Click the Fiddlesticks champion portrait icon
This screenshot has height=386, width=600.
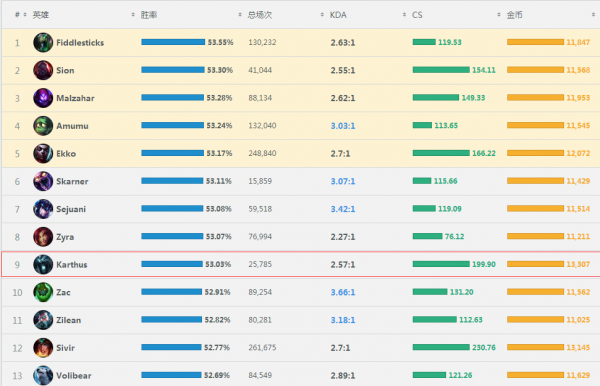[43, 42]
